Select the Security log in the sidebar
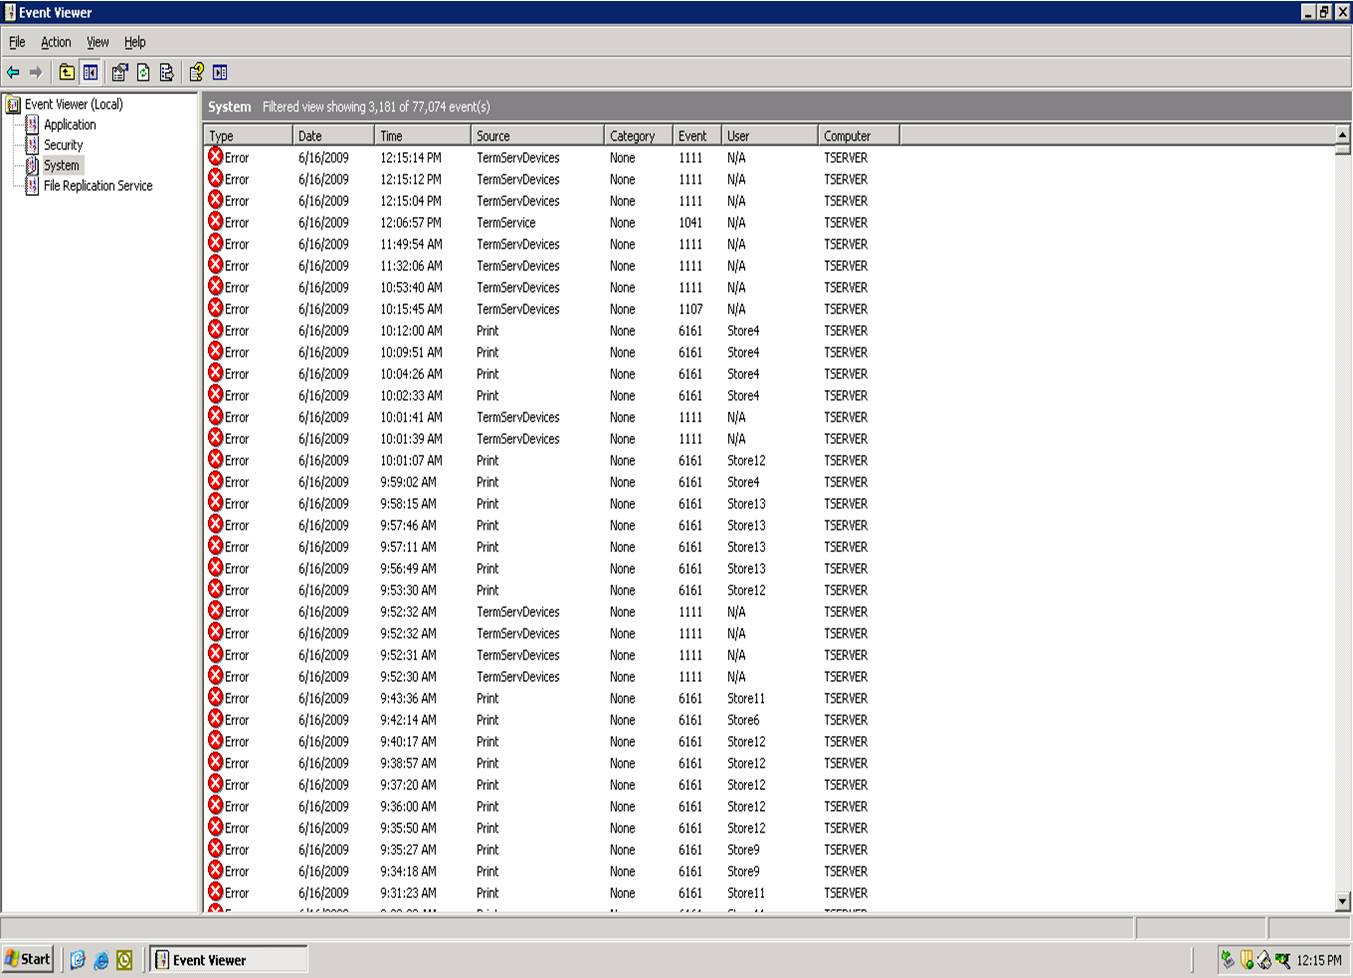The width and height of the screenshot is (1353, 978). [63, 145]
